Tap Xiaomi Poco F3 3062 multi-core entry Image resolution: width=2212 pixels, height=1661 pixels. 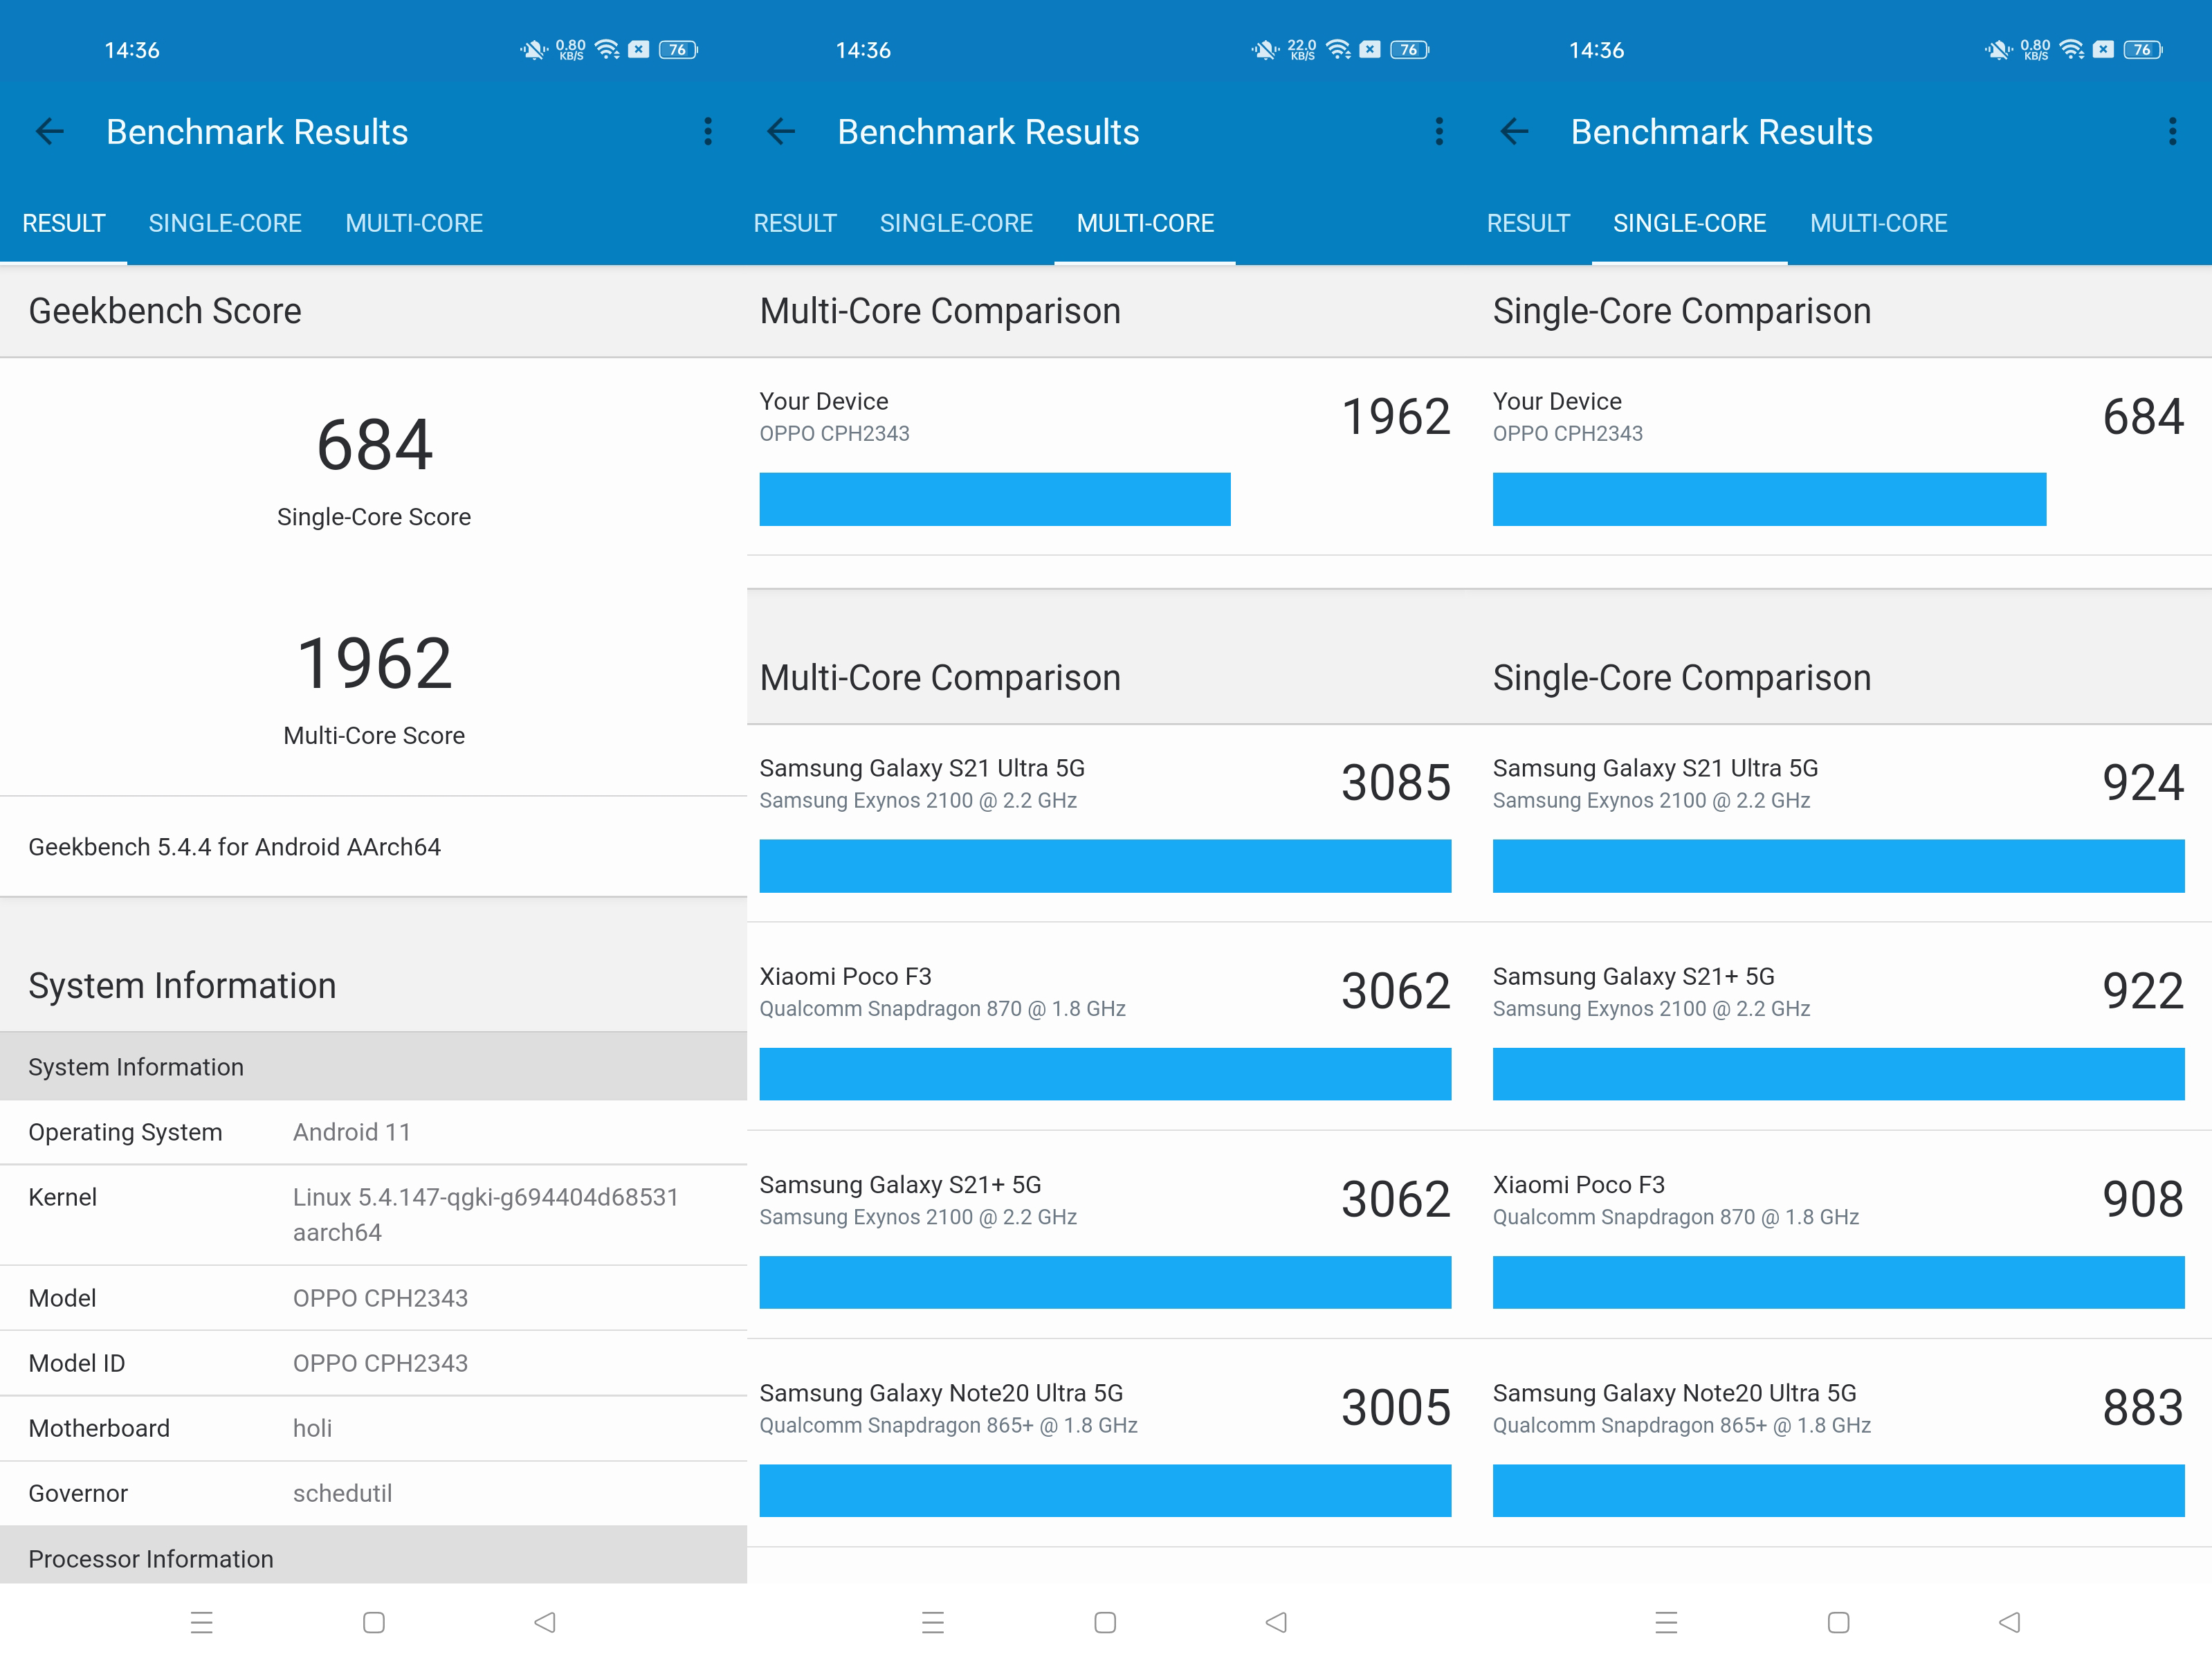(1105, 1027)
